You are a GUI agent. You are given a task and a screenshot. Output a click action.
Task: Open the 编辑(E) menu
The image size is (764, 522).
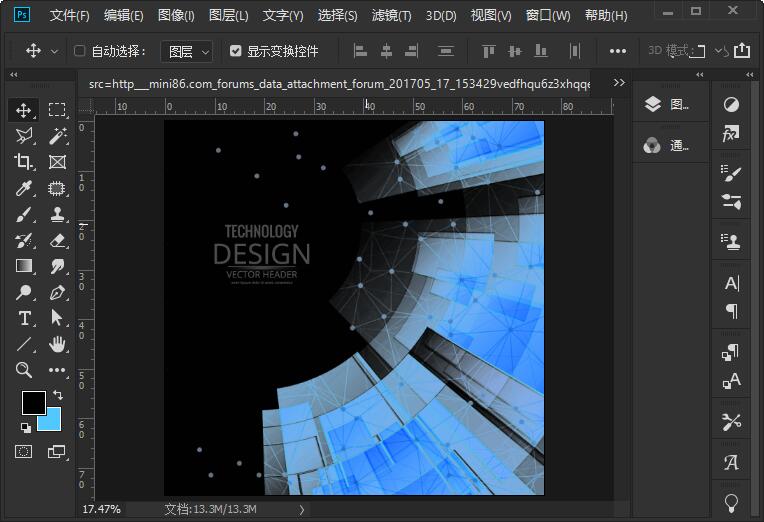[x=124, y=16]
